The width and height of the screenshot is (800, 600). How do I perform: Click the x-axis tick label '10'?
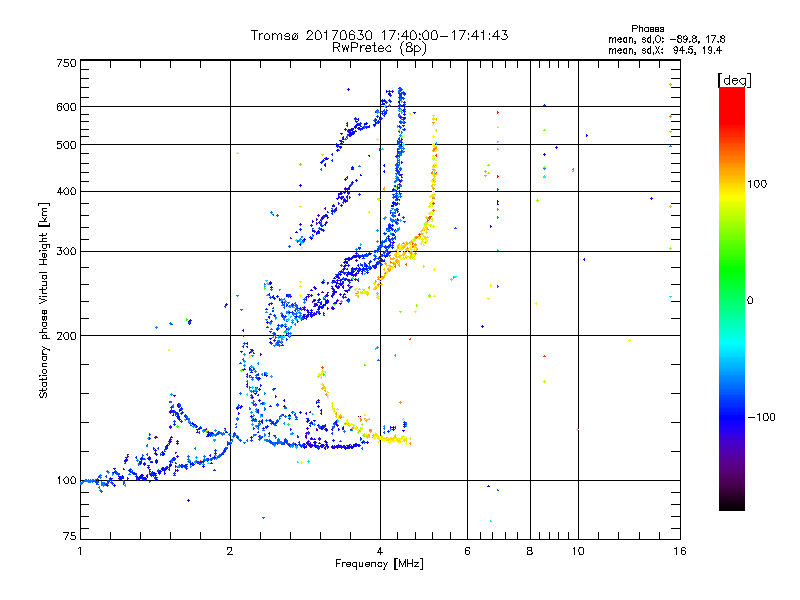[578, 551]
